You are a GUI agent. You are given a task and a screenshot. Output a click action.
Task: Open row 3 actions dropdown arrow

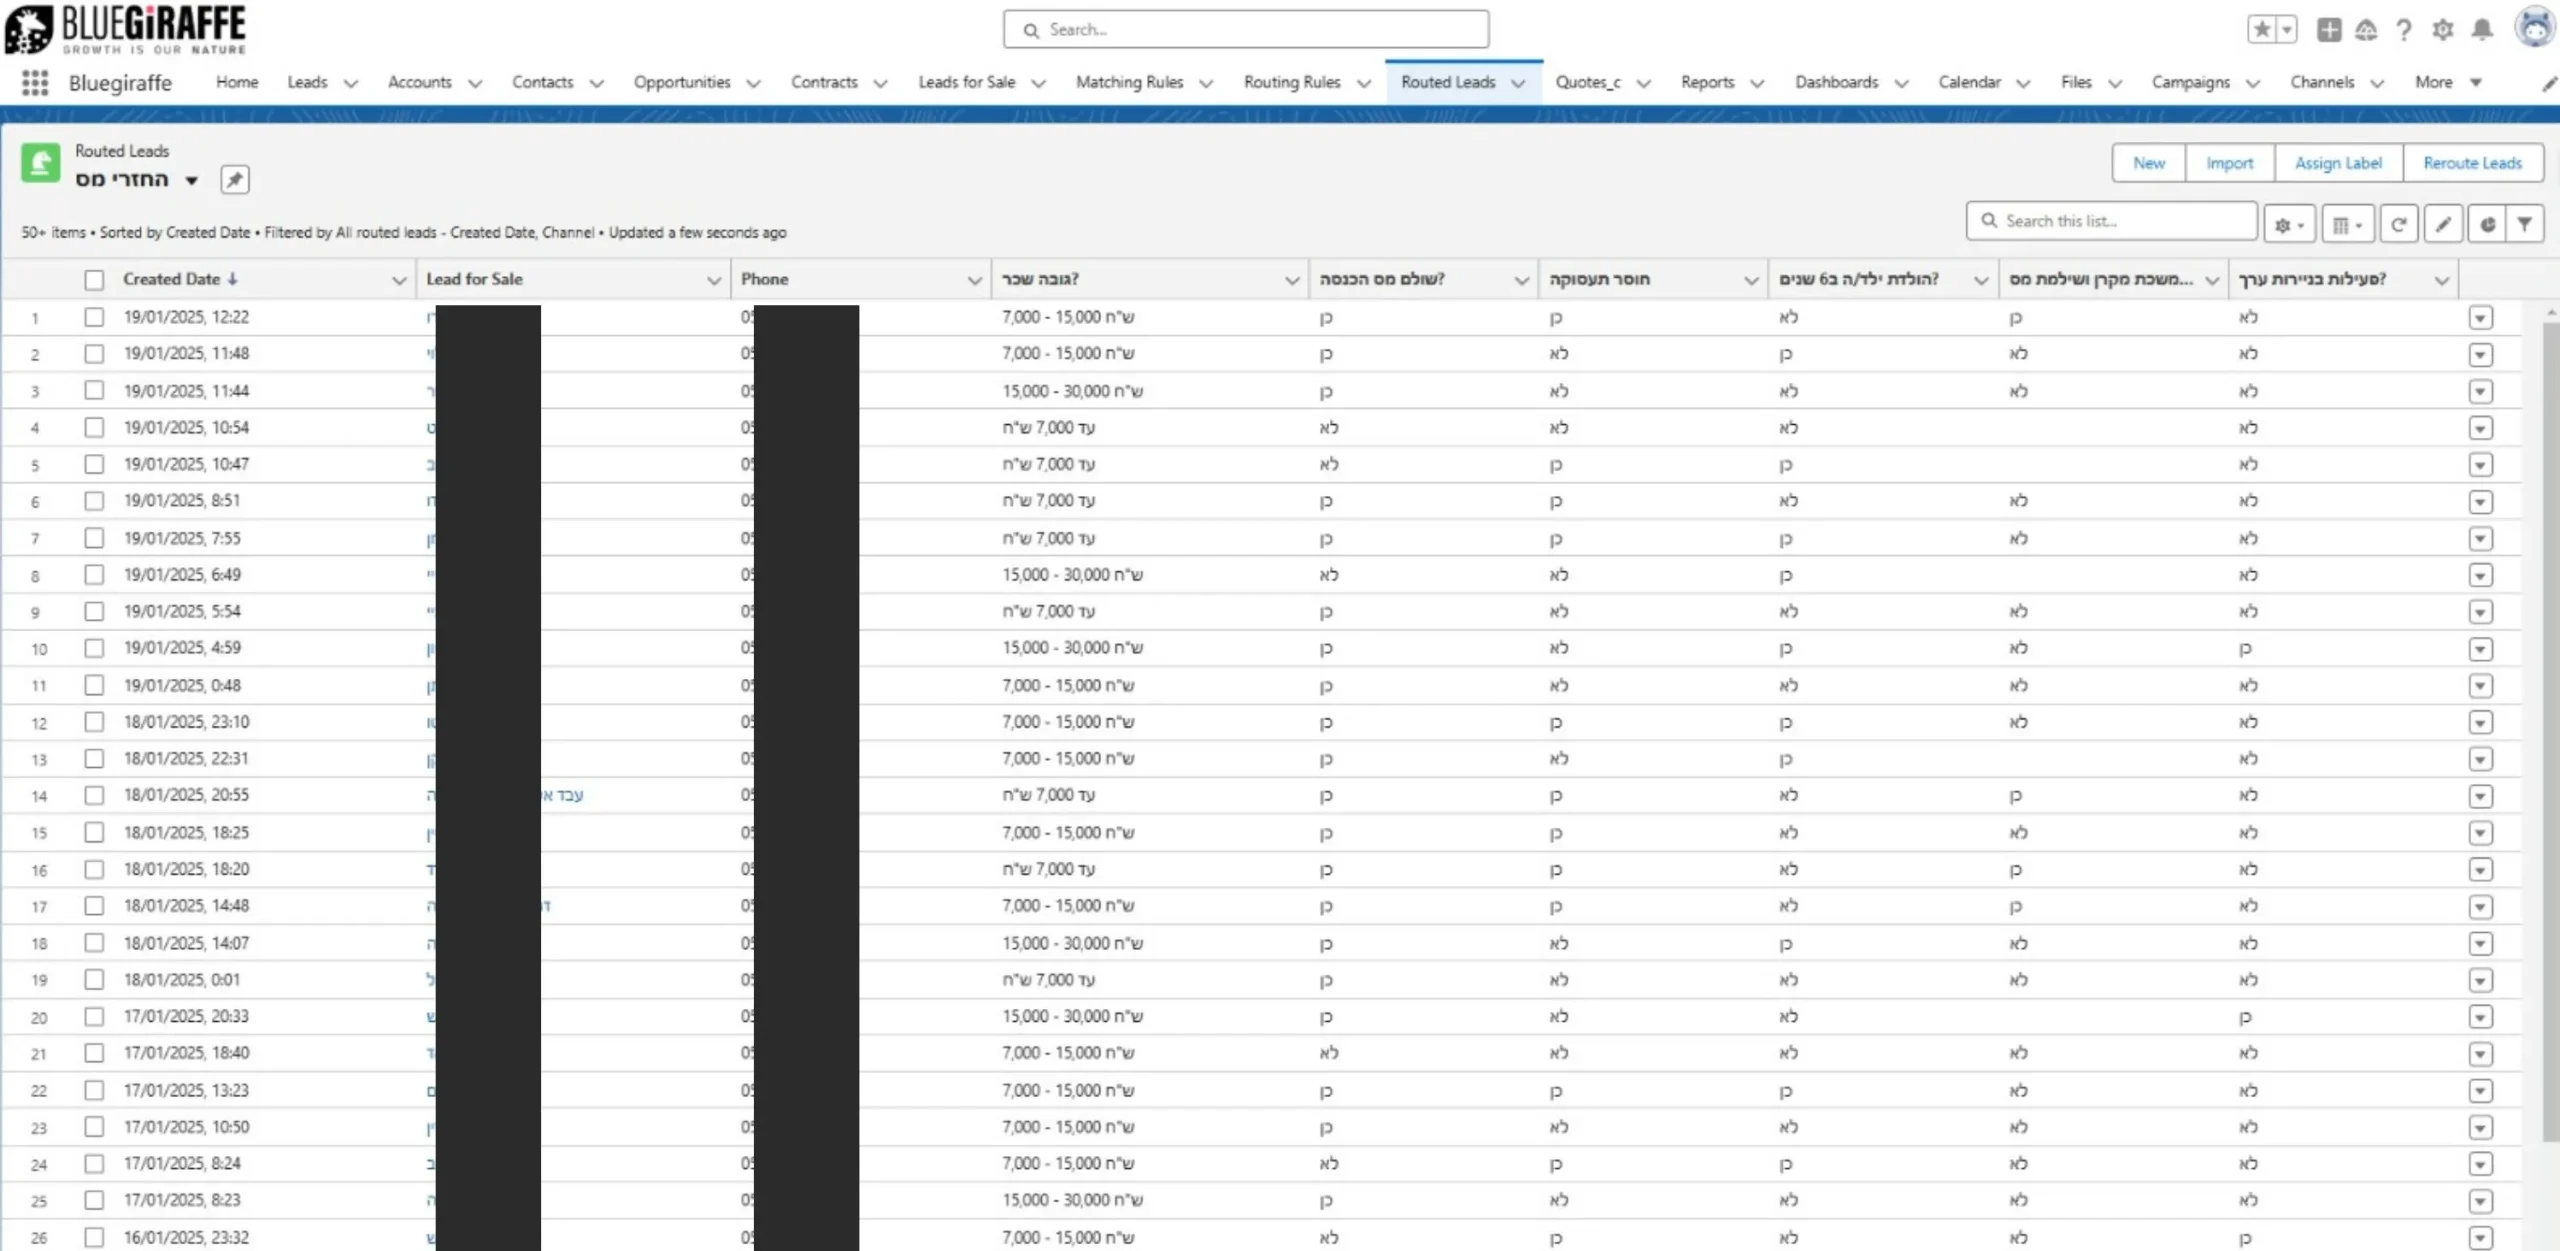[x=2480, y=391]
